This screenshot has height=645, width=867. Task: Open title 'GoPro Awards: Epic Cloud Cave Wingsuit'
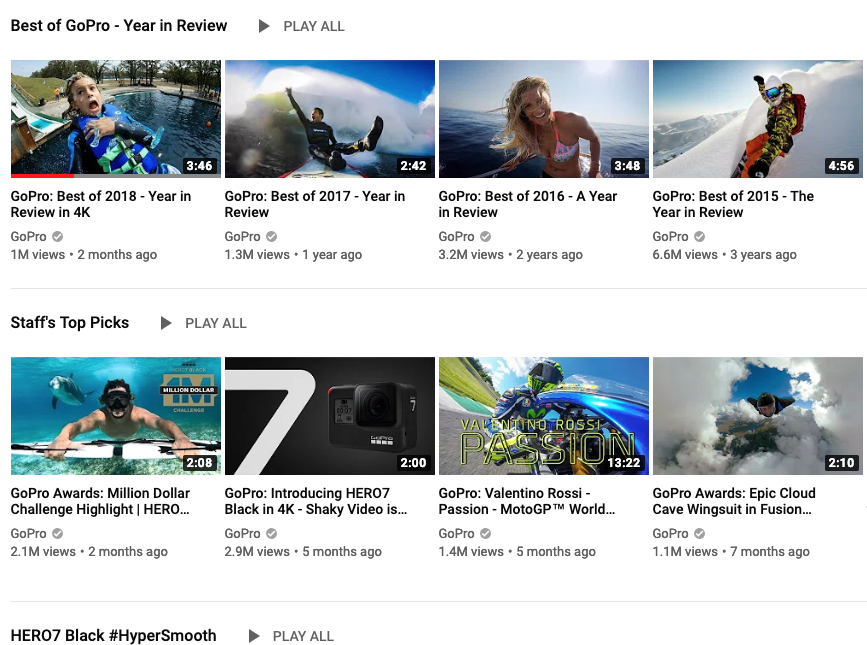click(734, 501)
